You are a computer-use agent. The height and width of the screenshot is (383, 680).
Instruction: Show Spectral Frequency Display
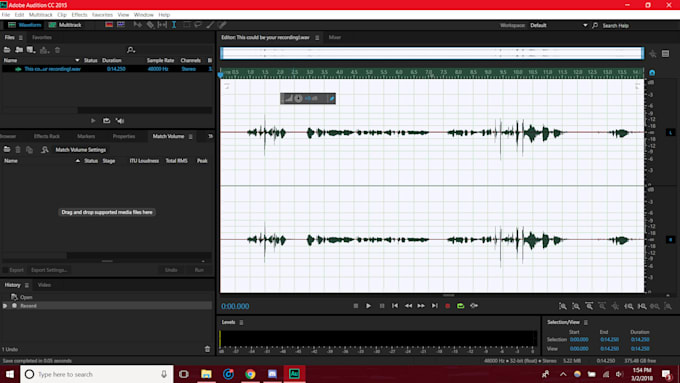109,25
